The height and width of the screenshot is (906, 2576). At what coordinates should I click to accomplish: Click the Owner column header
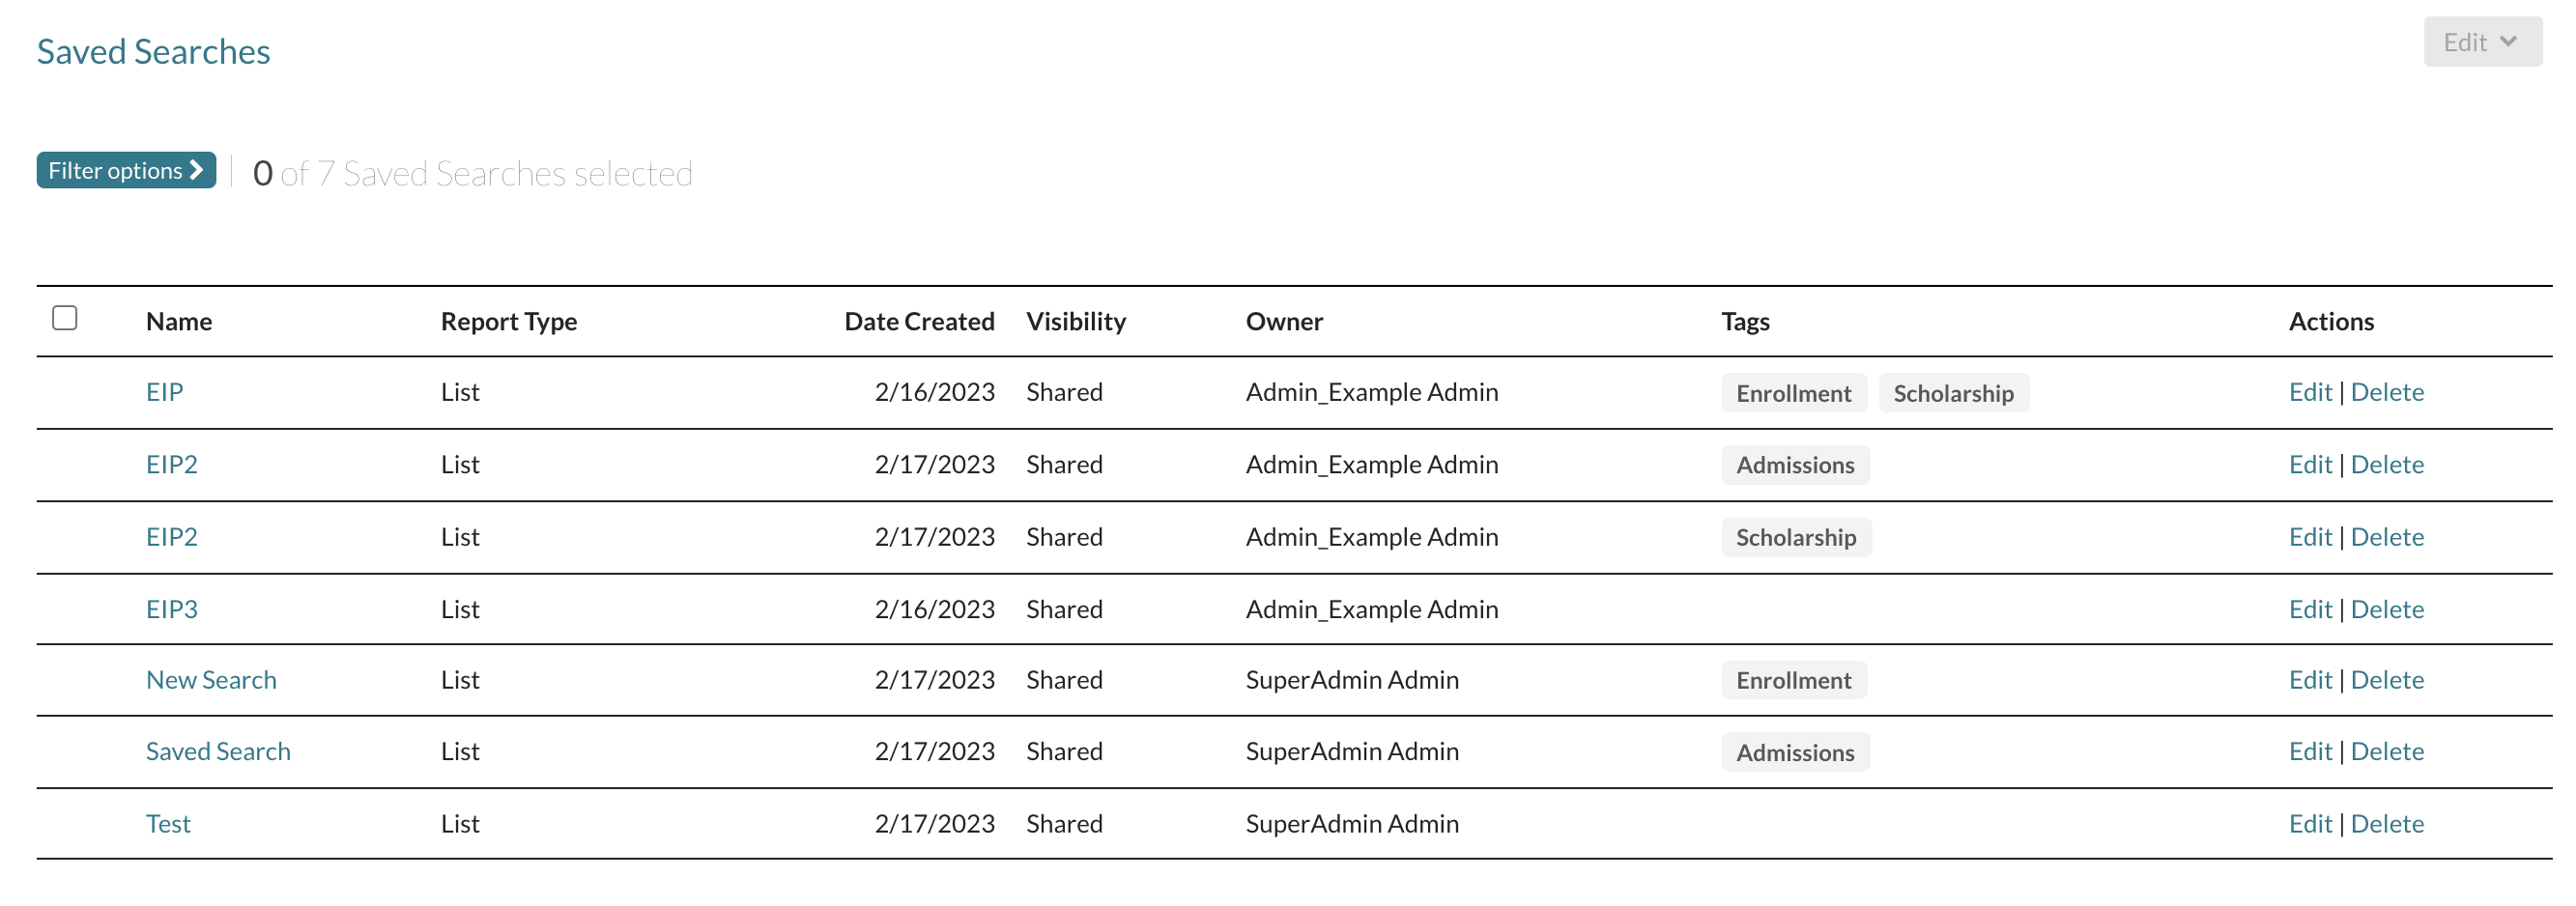pos(1284,321)
